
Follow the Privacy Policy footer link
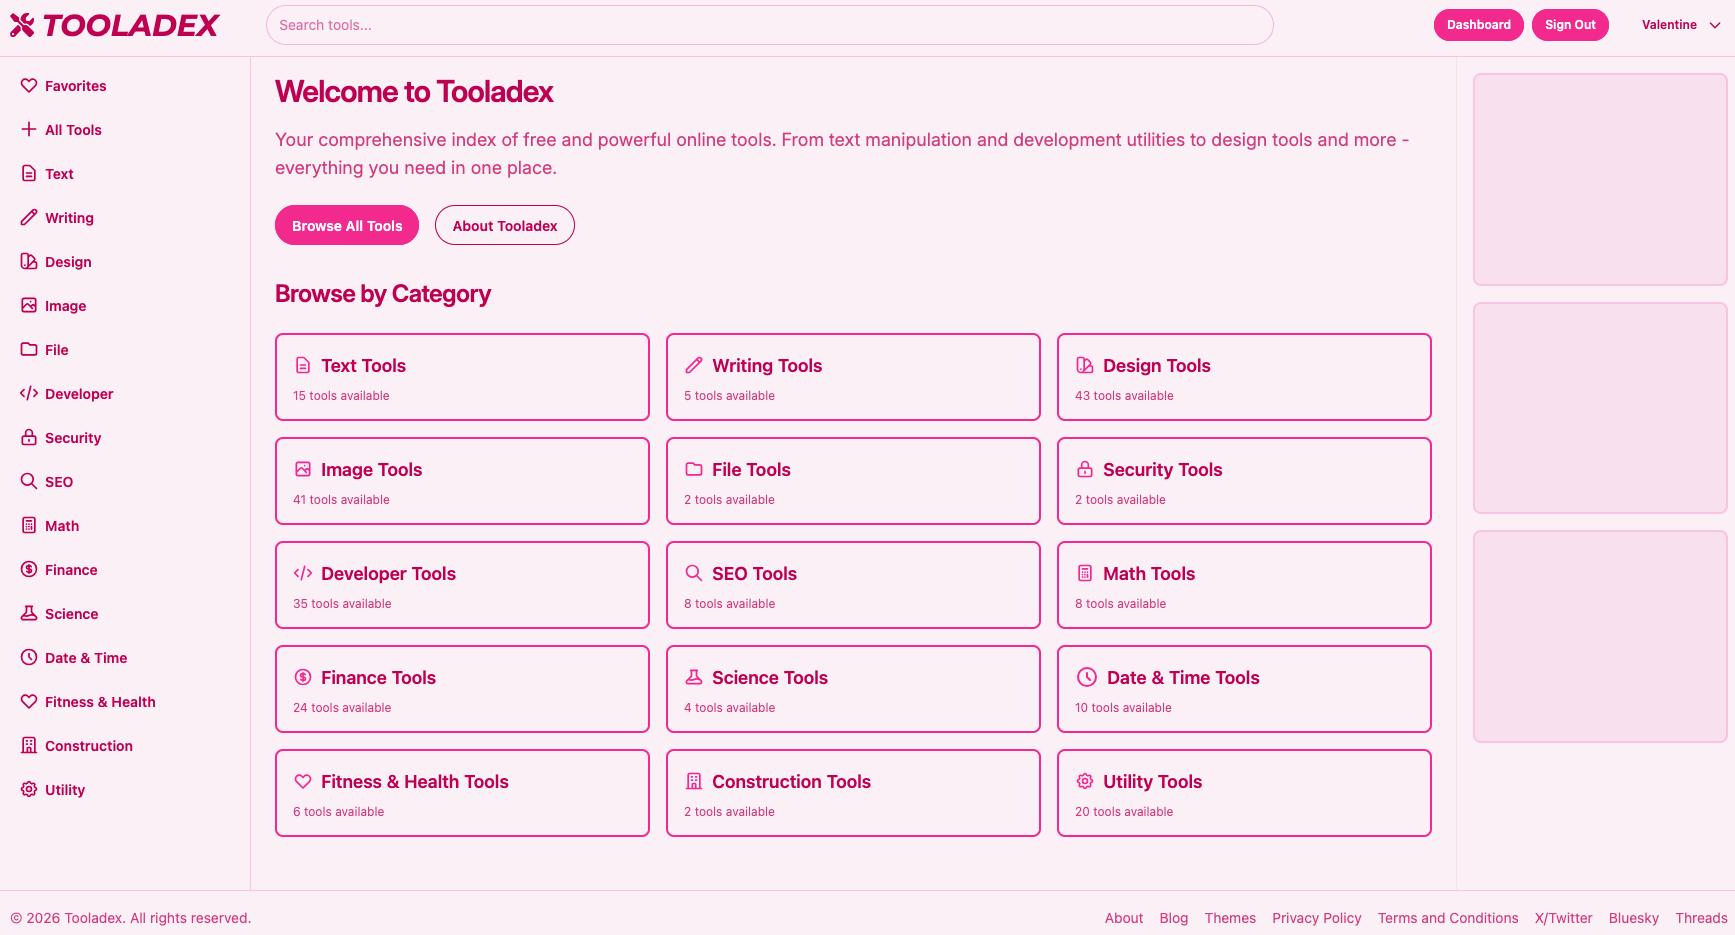coord(1316,918)
